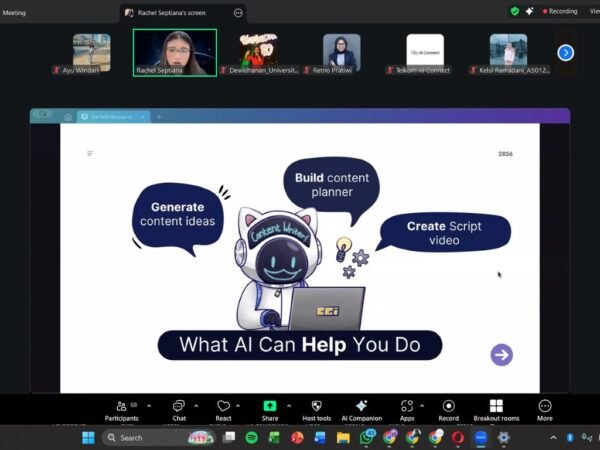The height and width of the screenshot is (450, 600).
Task: Open the React menu
Action: pos(223,411)
